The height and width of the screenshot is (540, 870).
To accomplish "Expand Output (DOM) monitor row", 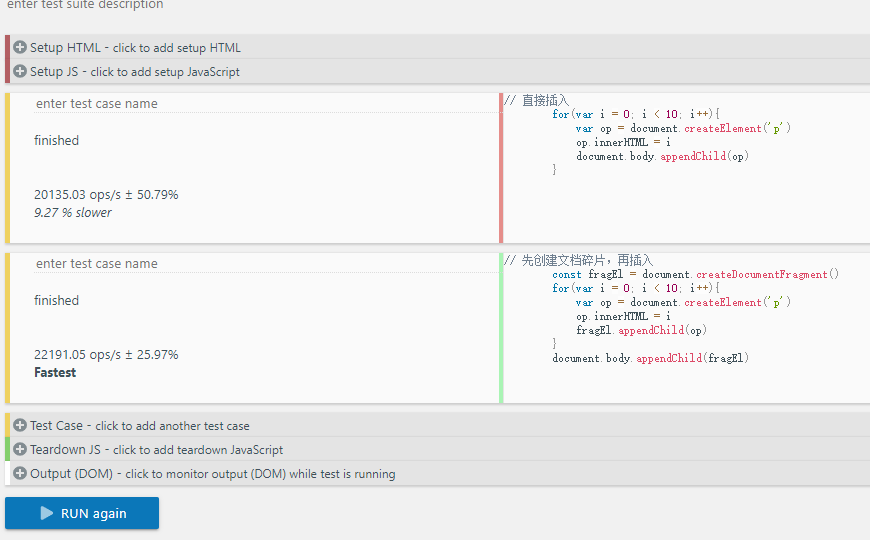I will (x=437, y=473).
